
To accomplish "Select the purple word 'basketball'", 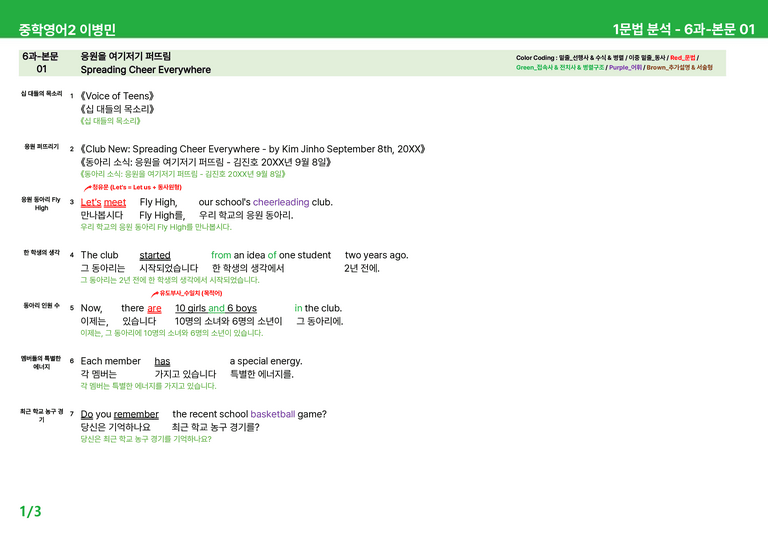I will (273, 414).
